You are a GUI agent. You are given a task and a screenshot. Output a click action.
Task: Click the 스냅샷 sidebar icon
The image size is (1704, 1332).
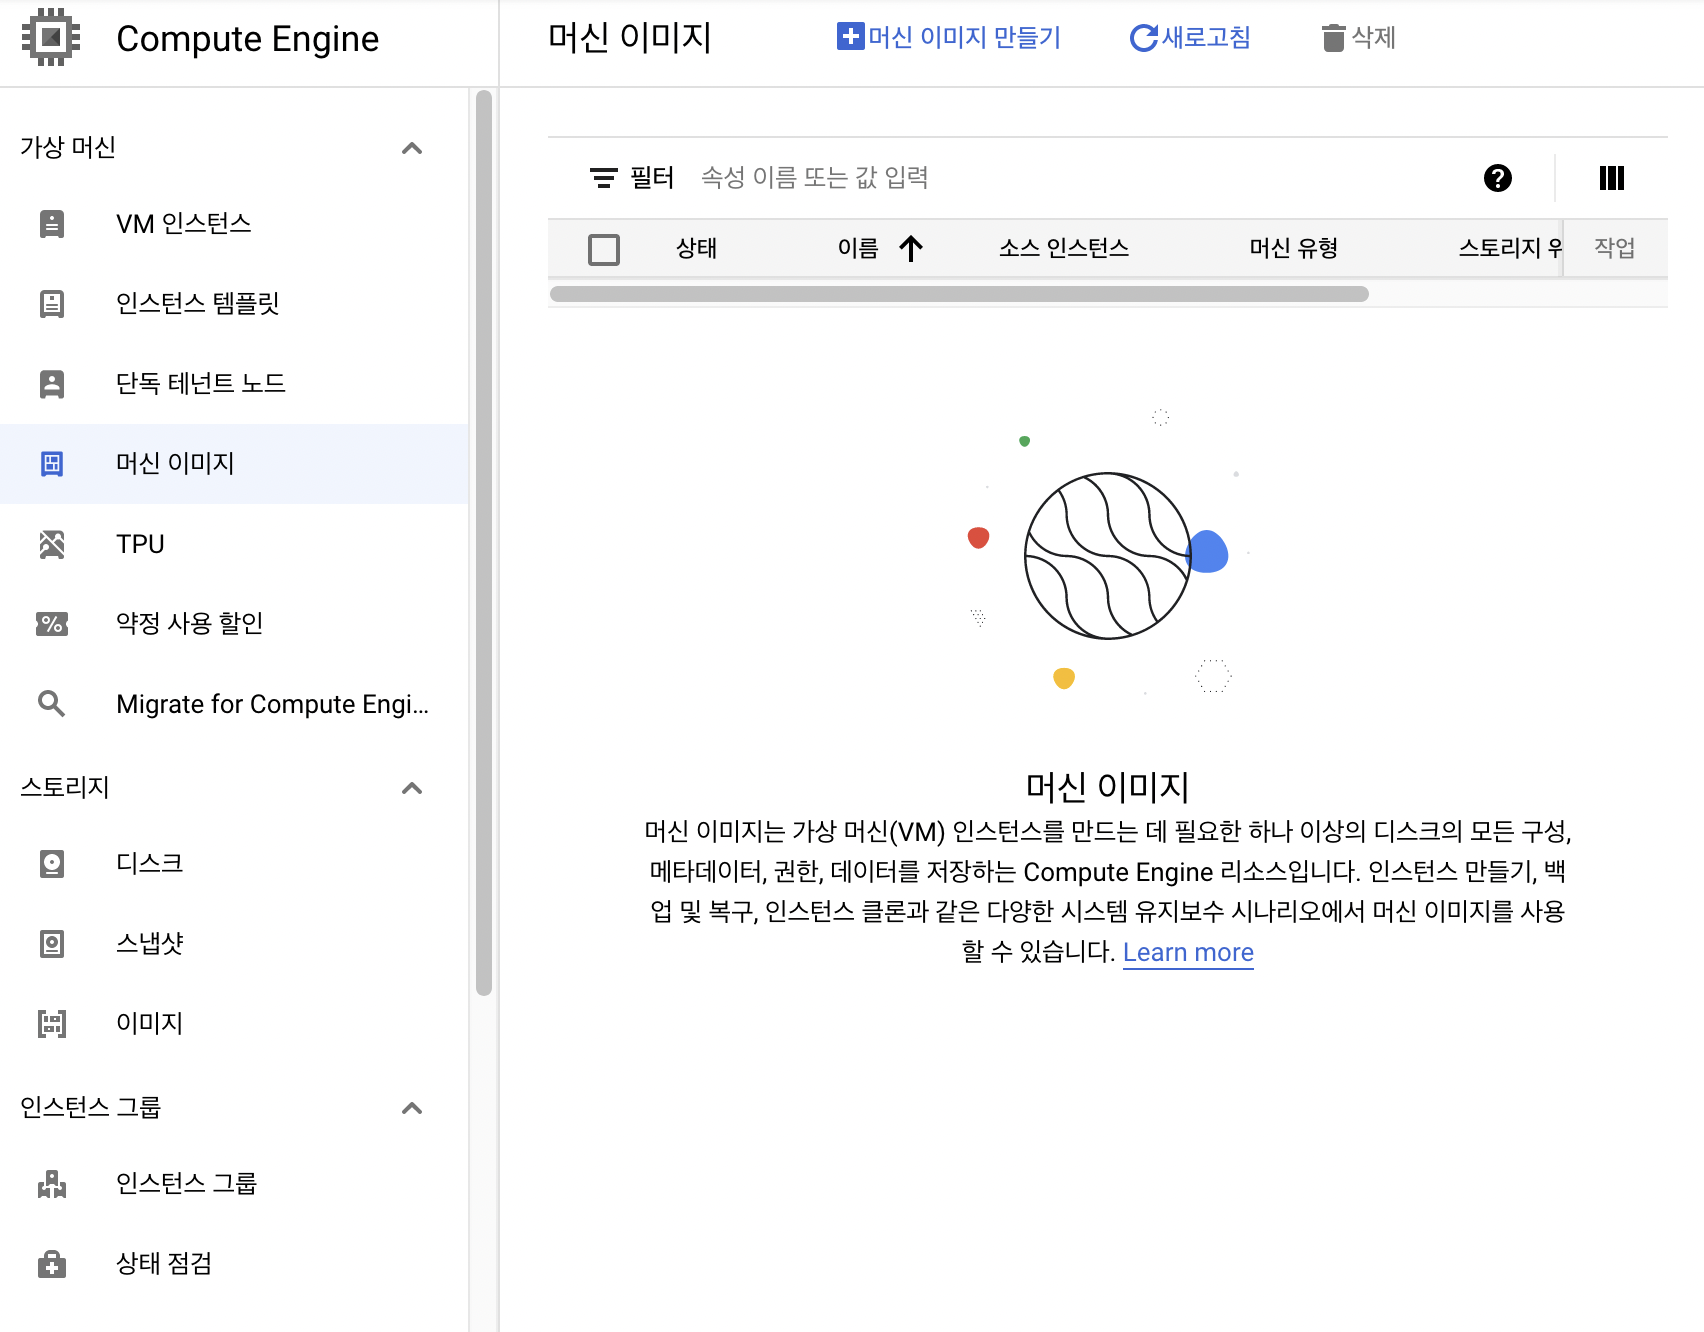52,944
